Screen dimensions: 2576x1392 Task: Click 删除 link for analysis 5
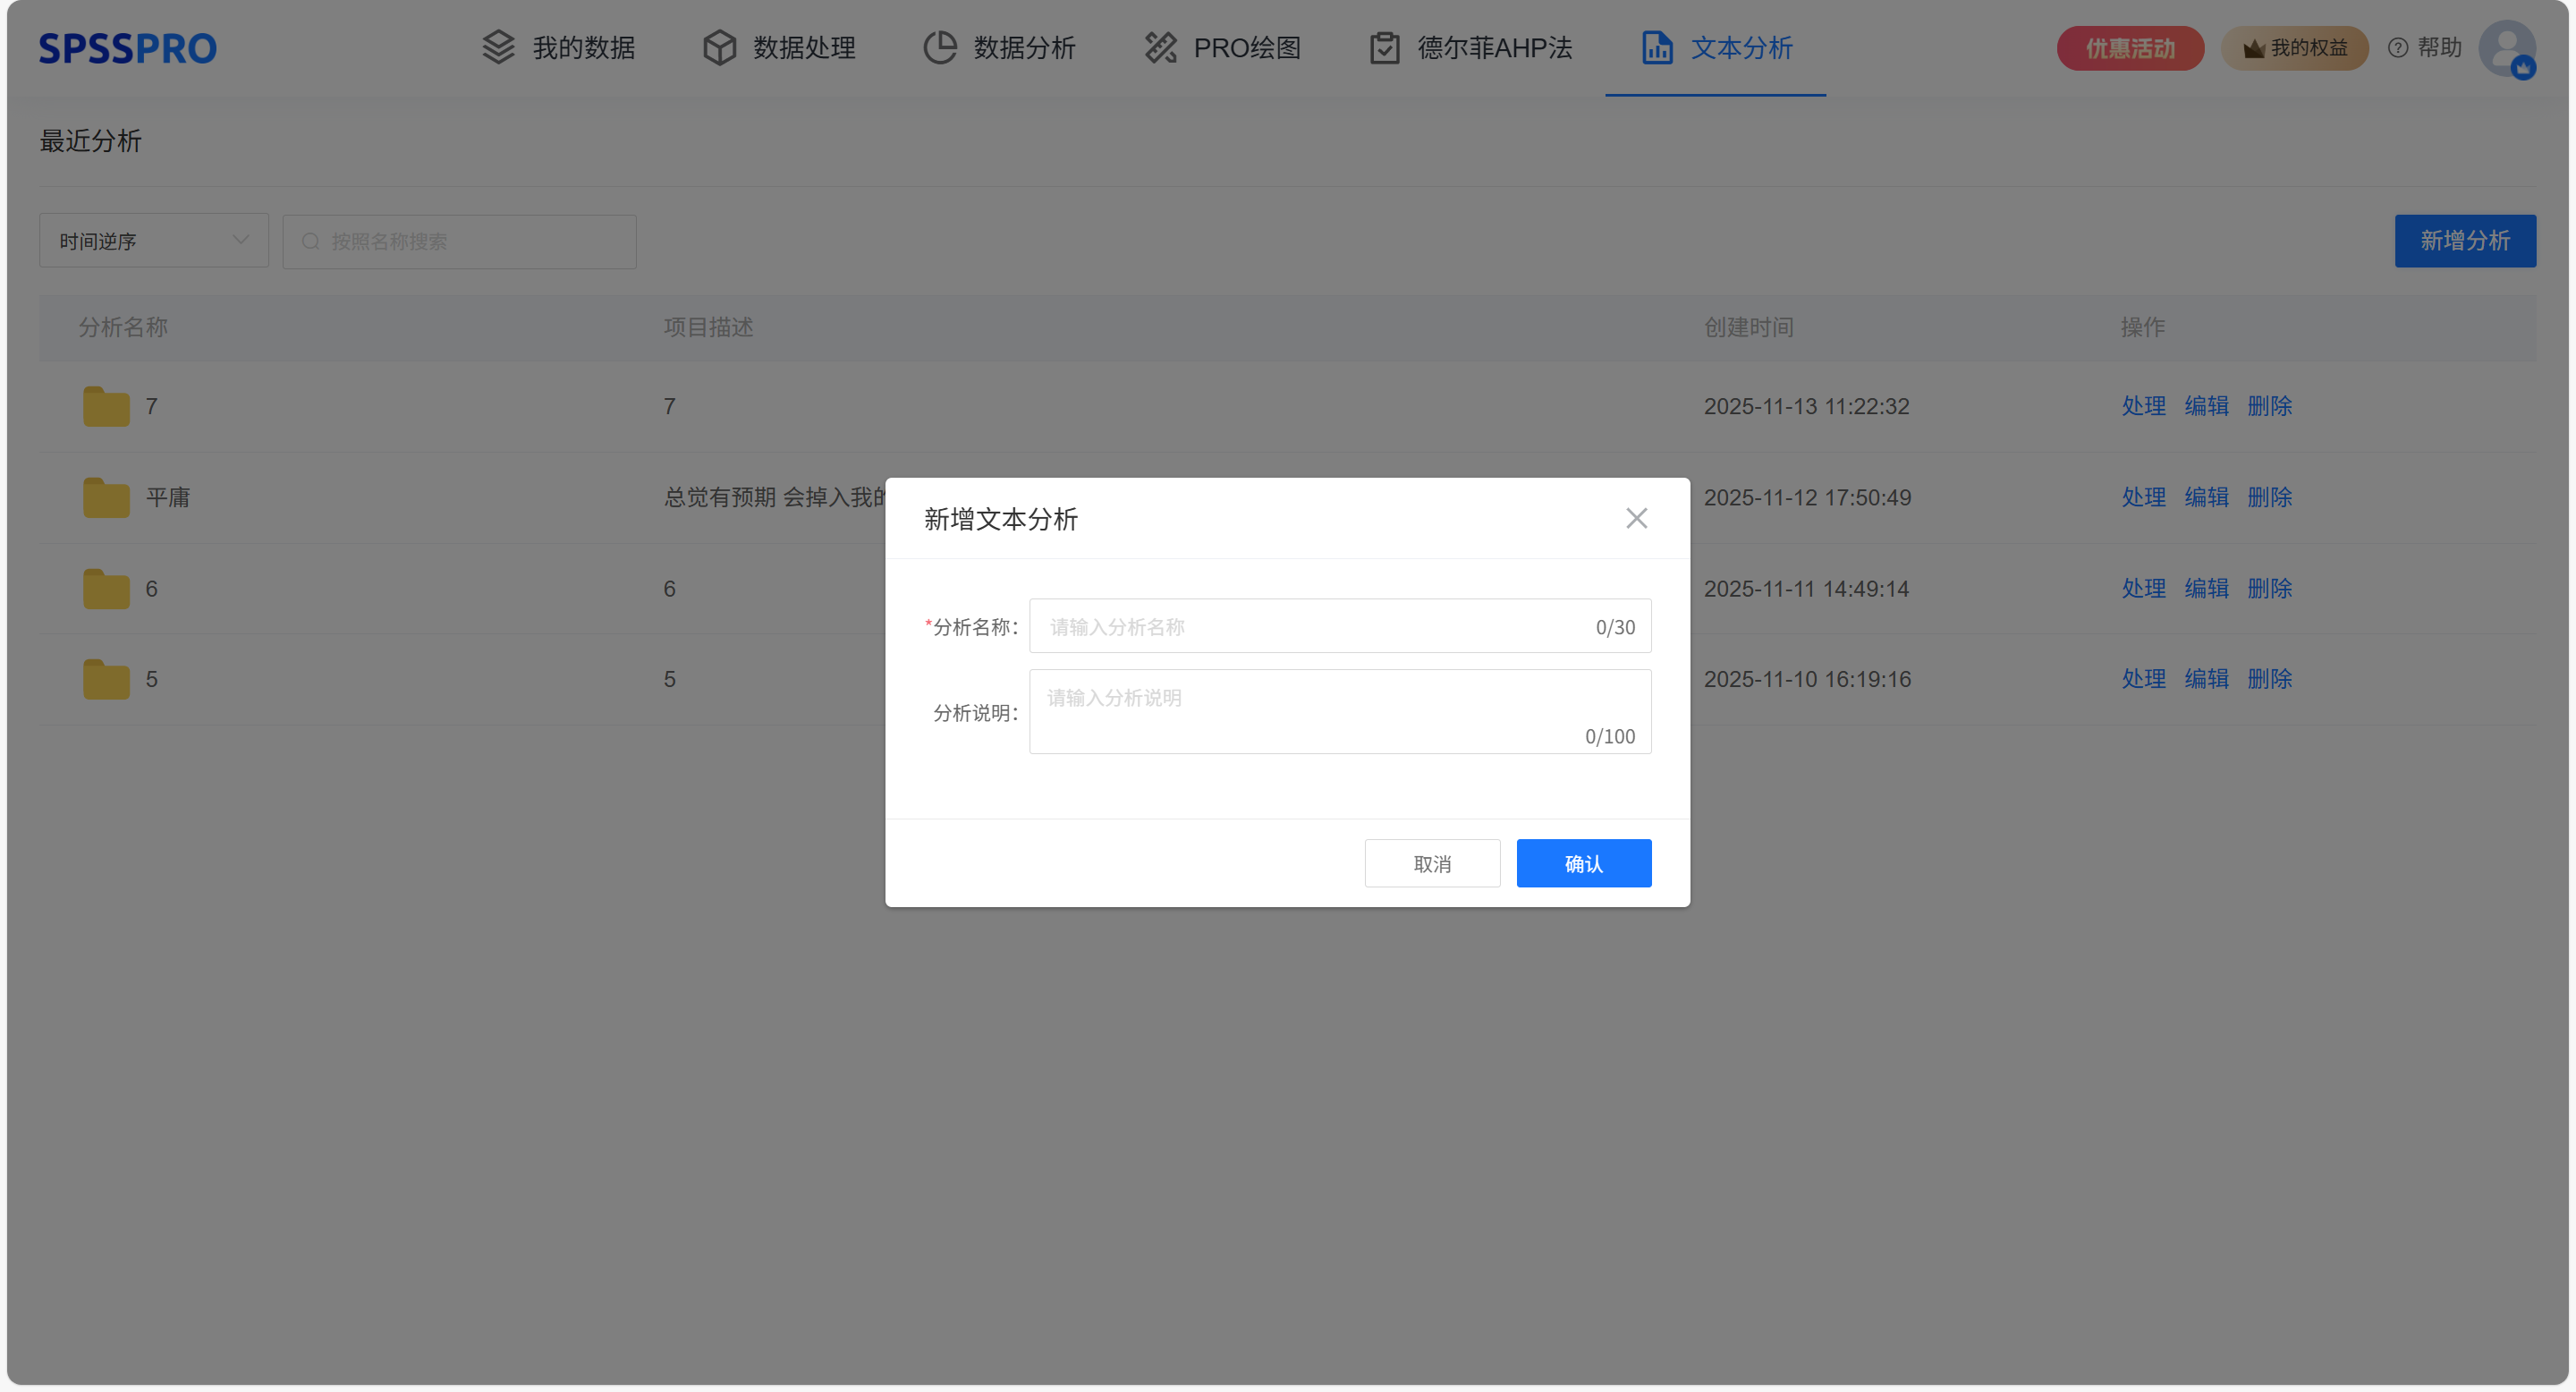pos(2269,679)
